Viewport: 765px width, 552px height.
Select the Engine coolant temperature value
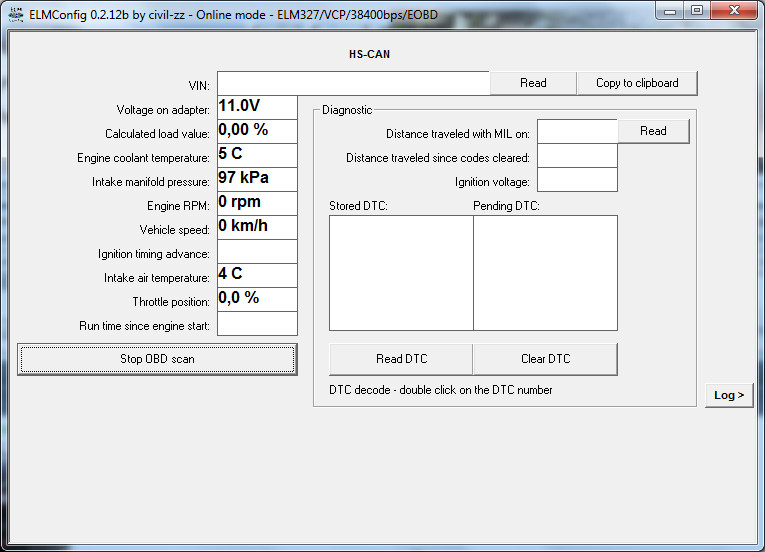pos(257,155)
